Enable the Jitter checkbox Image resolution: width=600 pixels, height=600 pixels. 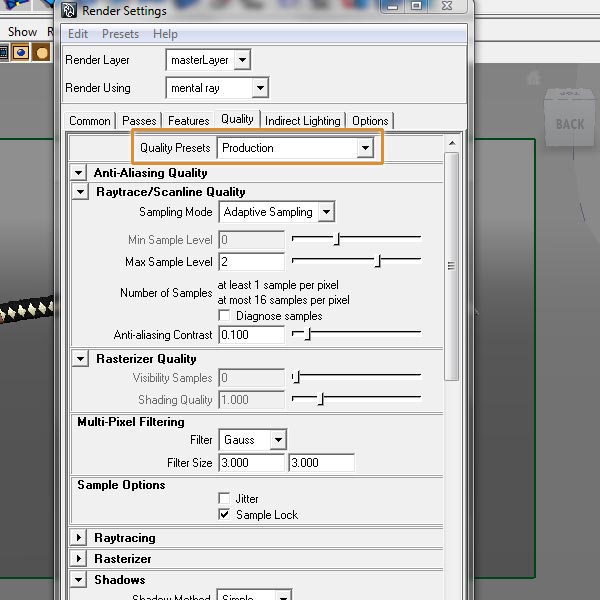tap(224, 498)
